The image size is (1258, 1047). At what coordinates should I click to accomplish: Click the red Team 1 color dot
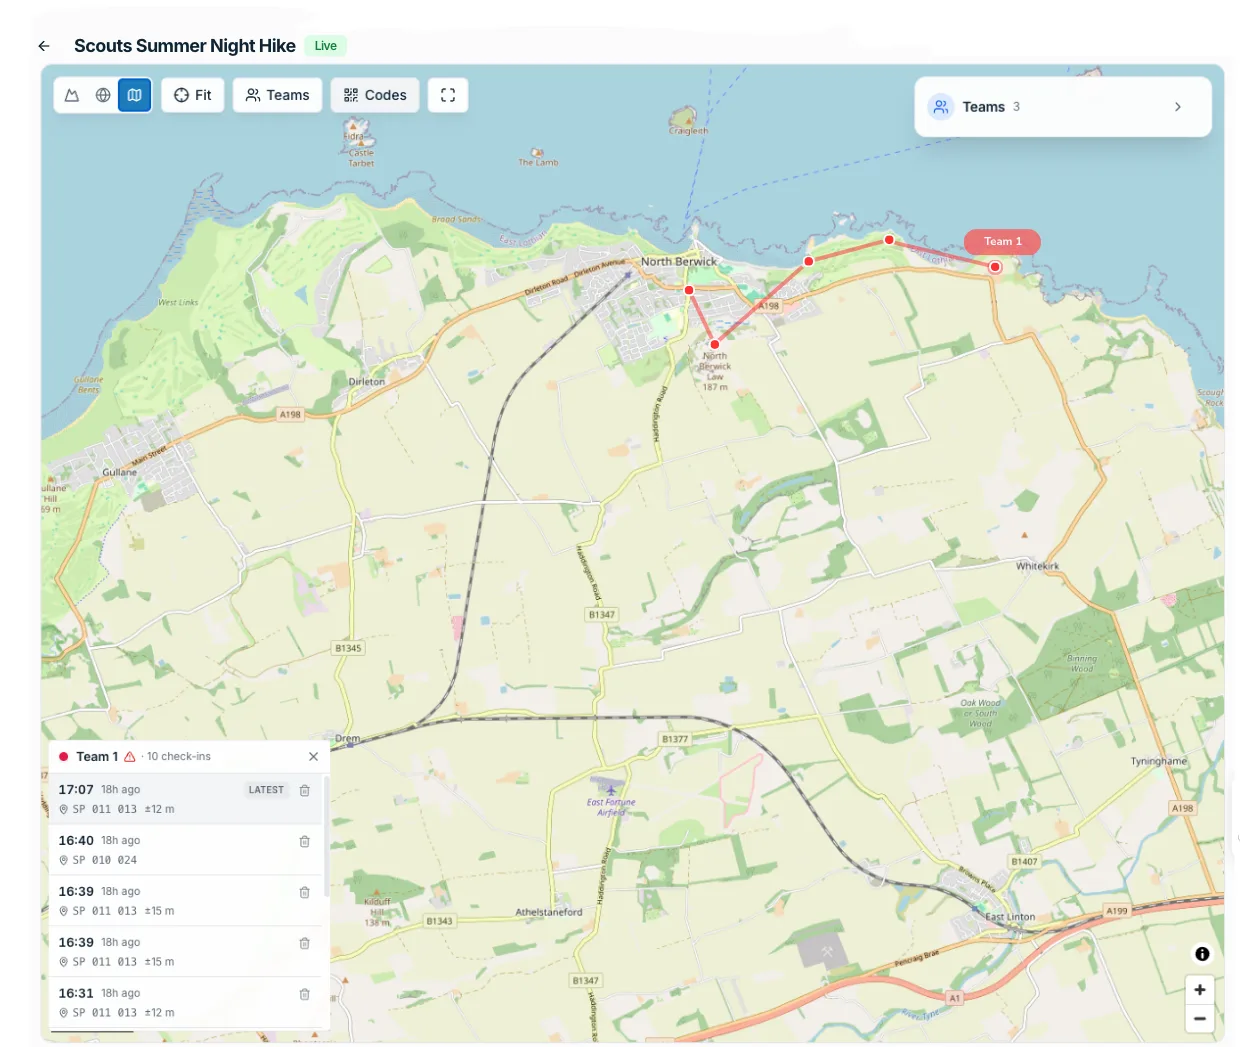tap(64, 757)
